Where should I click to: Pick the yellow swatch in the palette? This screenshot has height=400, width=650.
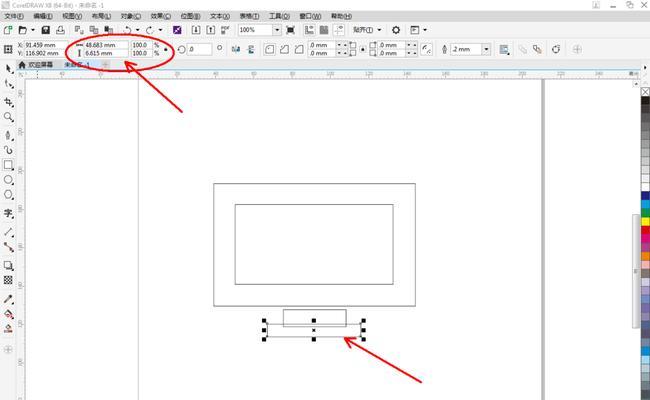coord(645,221)
